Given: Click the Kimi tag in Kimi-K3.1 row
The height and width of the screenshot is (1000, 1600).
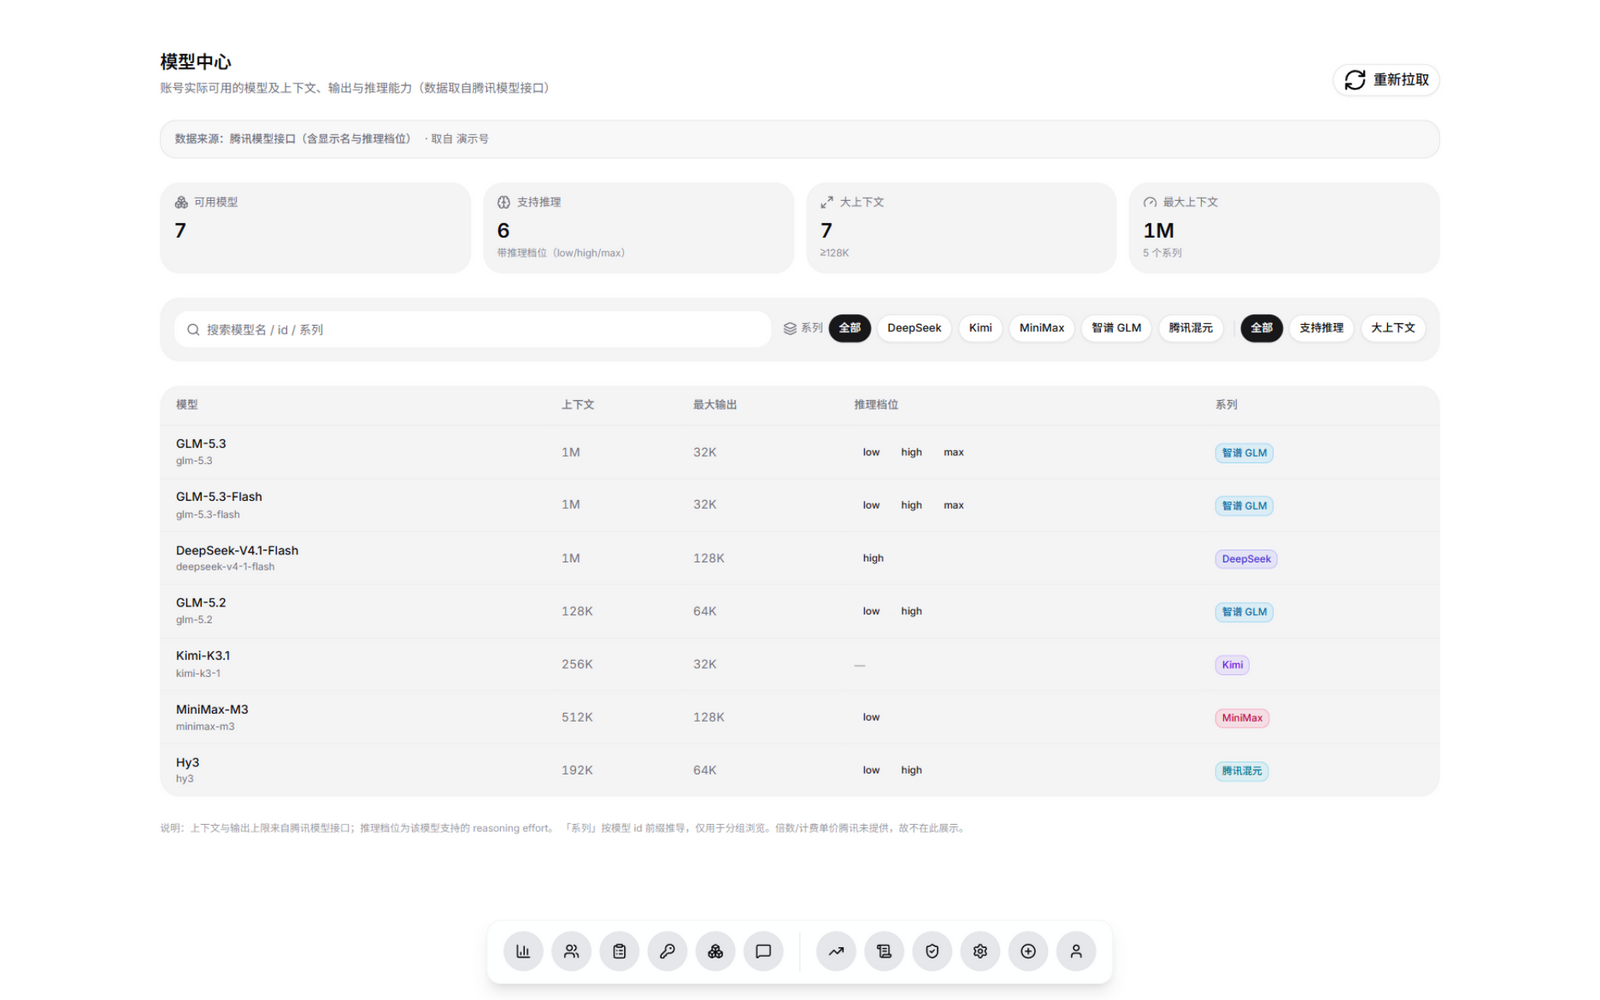Looking at the screenshot, I should (x=1232, y=665).
